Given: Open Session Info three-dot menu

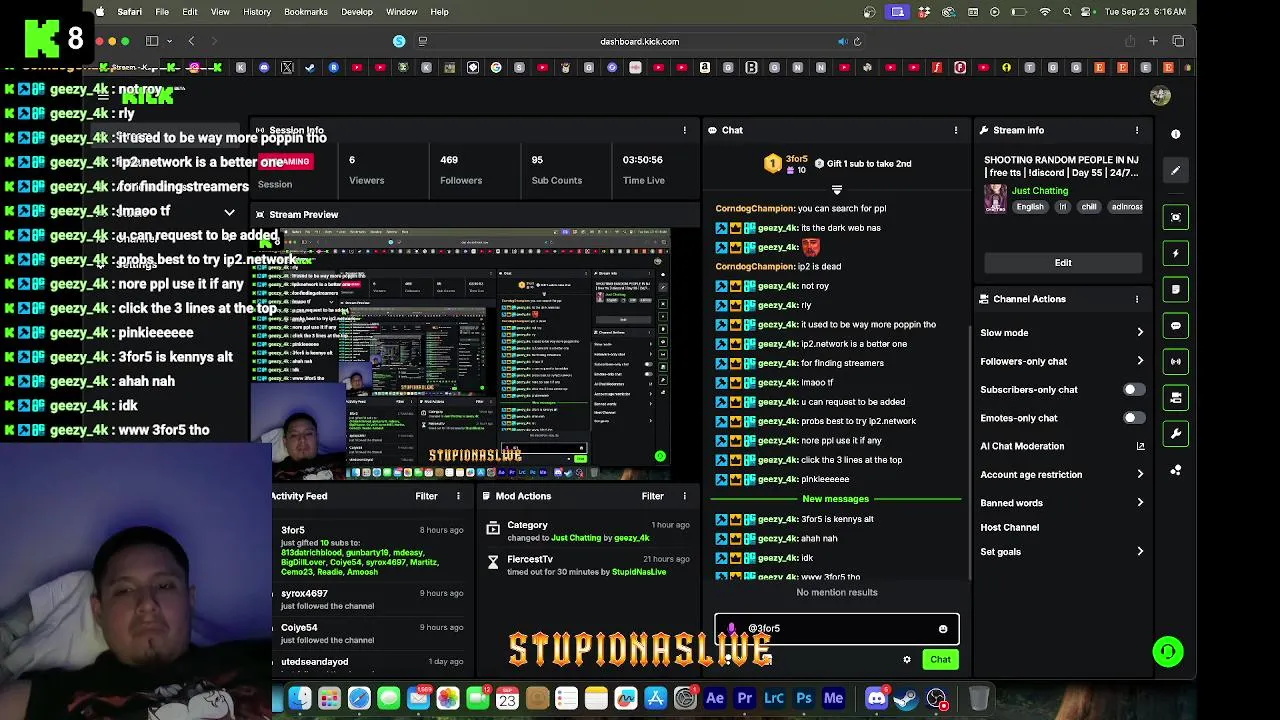Looking at the screenshot, I should 685,130.
